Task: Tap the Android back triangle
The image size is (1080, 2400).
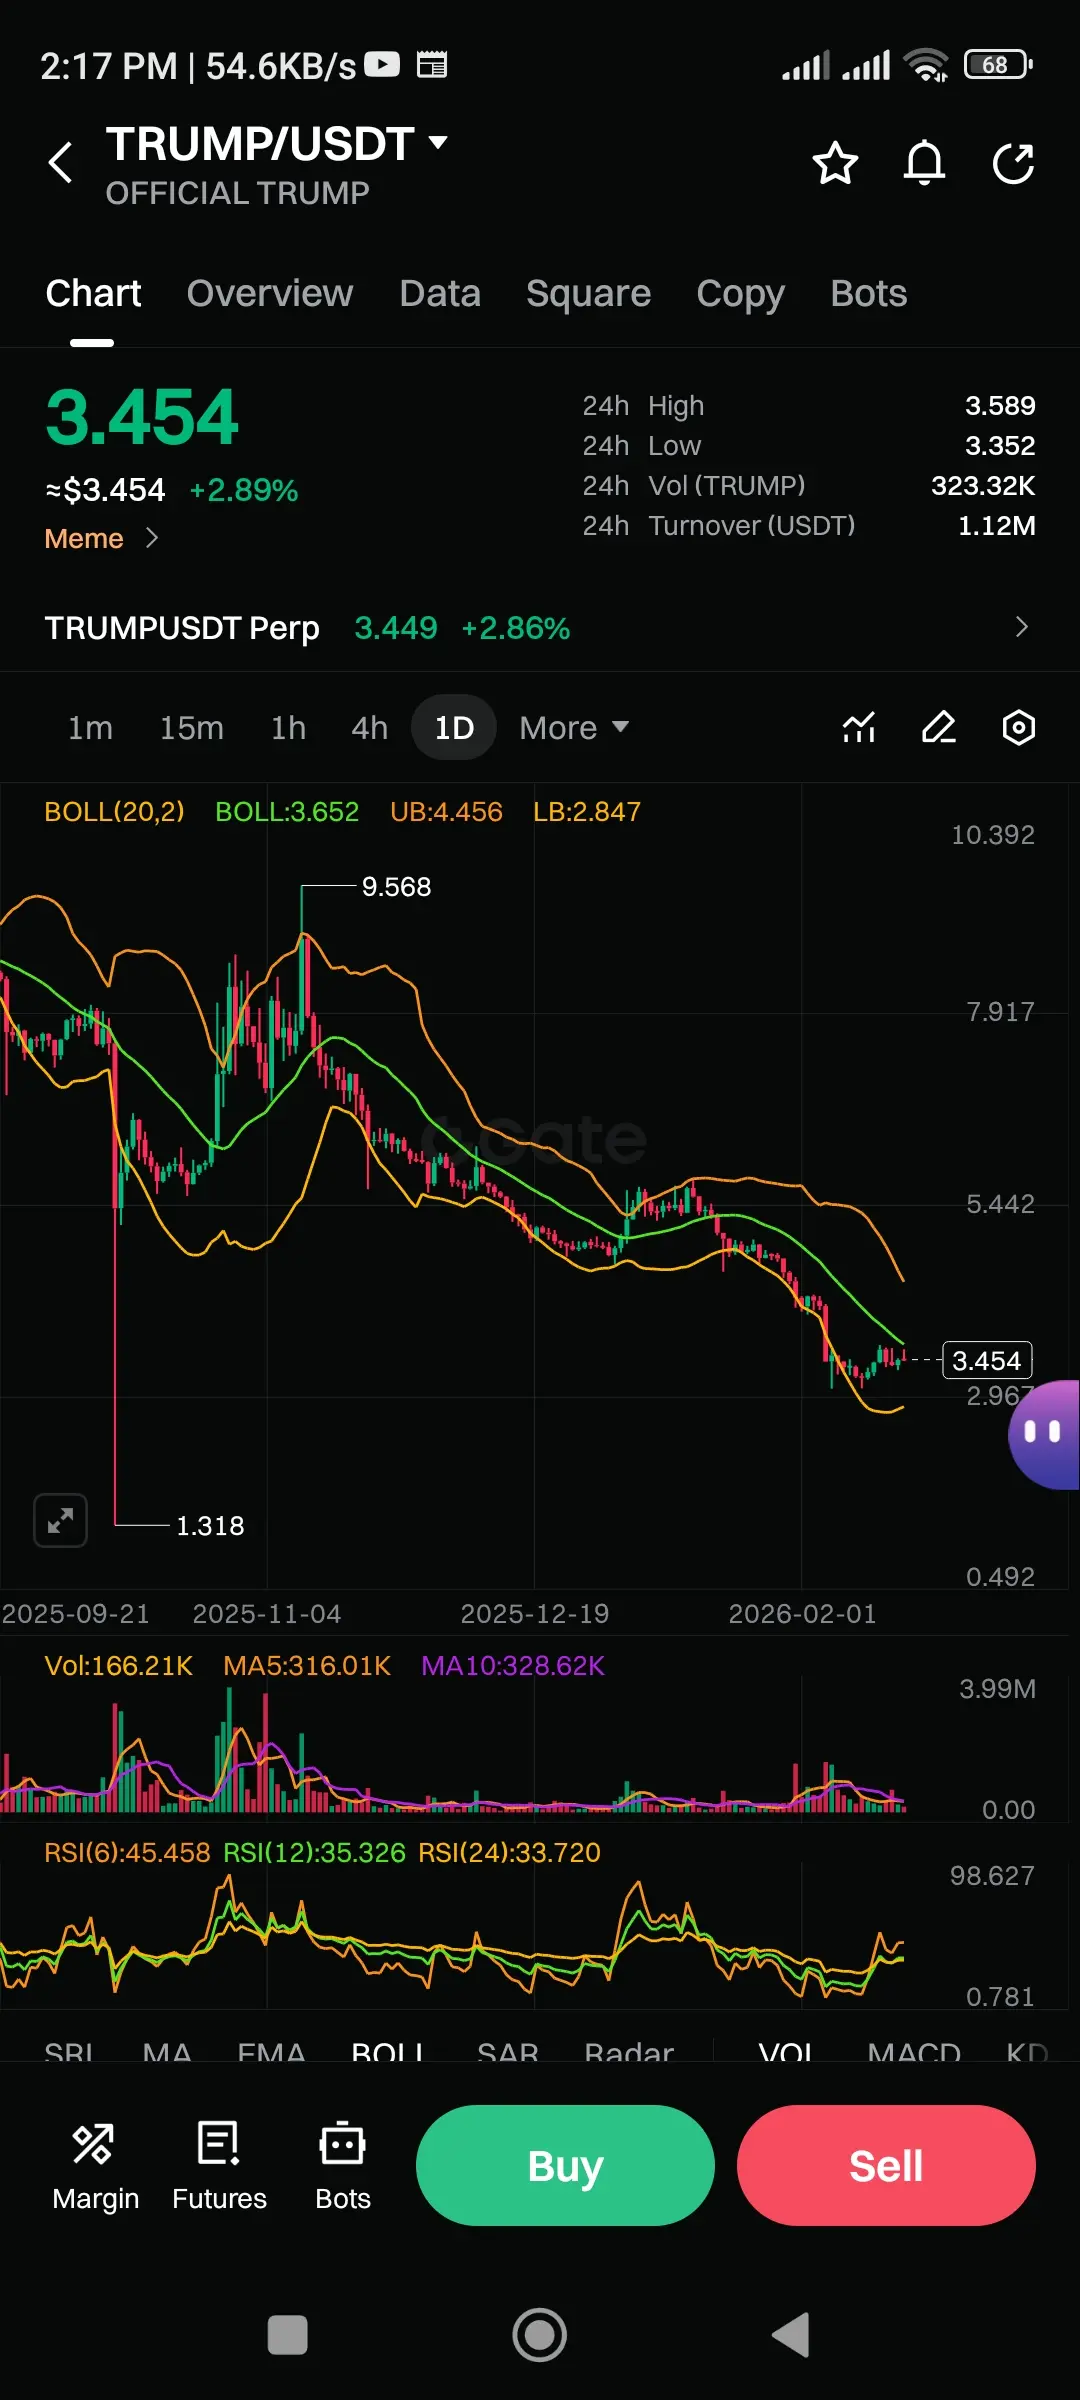Action: pos(791,2336)
